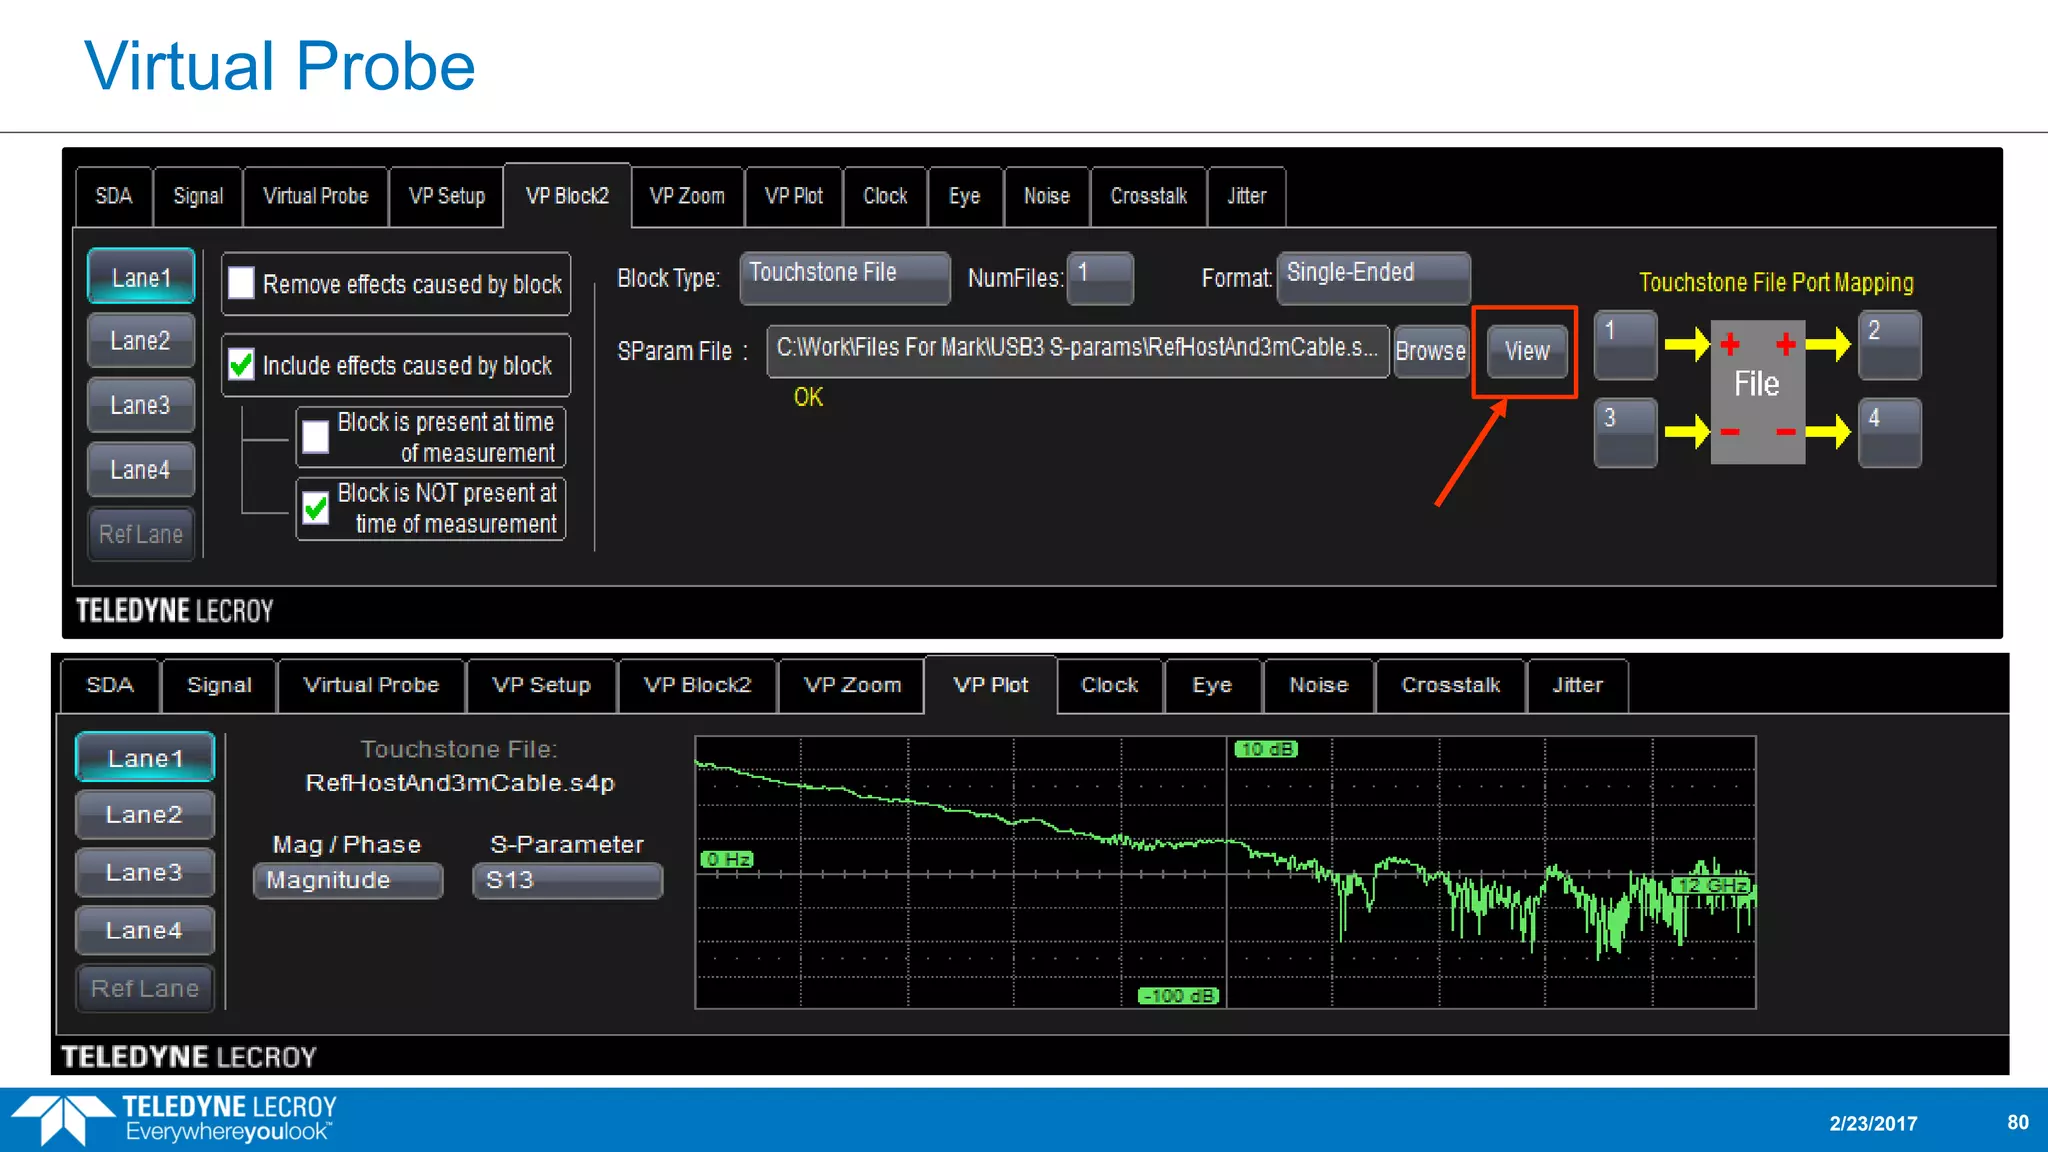Enable Remove effects caused by block

tap(241, 284)
